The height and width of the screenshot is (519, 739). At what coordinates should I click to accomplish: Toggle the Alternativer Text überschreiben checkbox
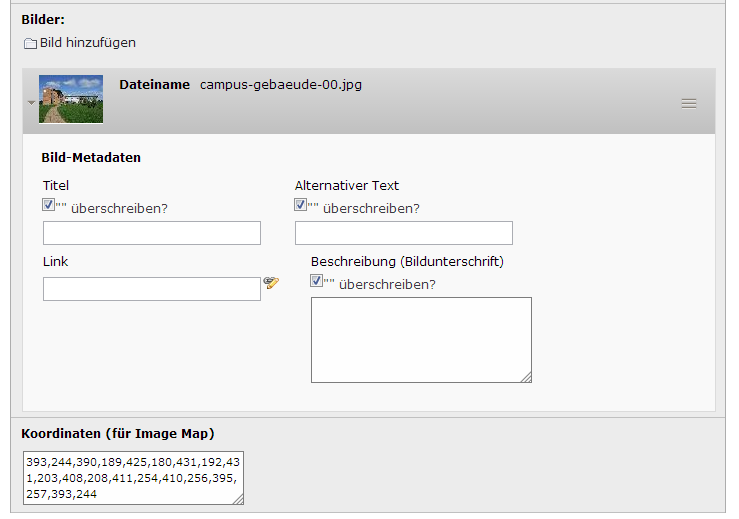[x=300, y=204]
